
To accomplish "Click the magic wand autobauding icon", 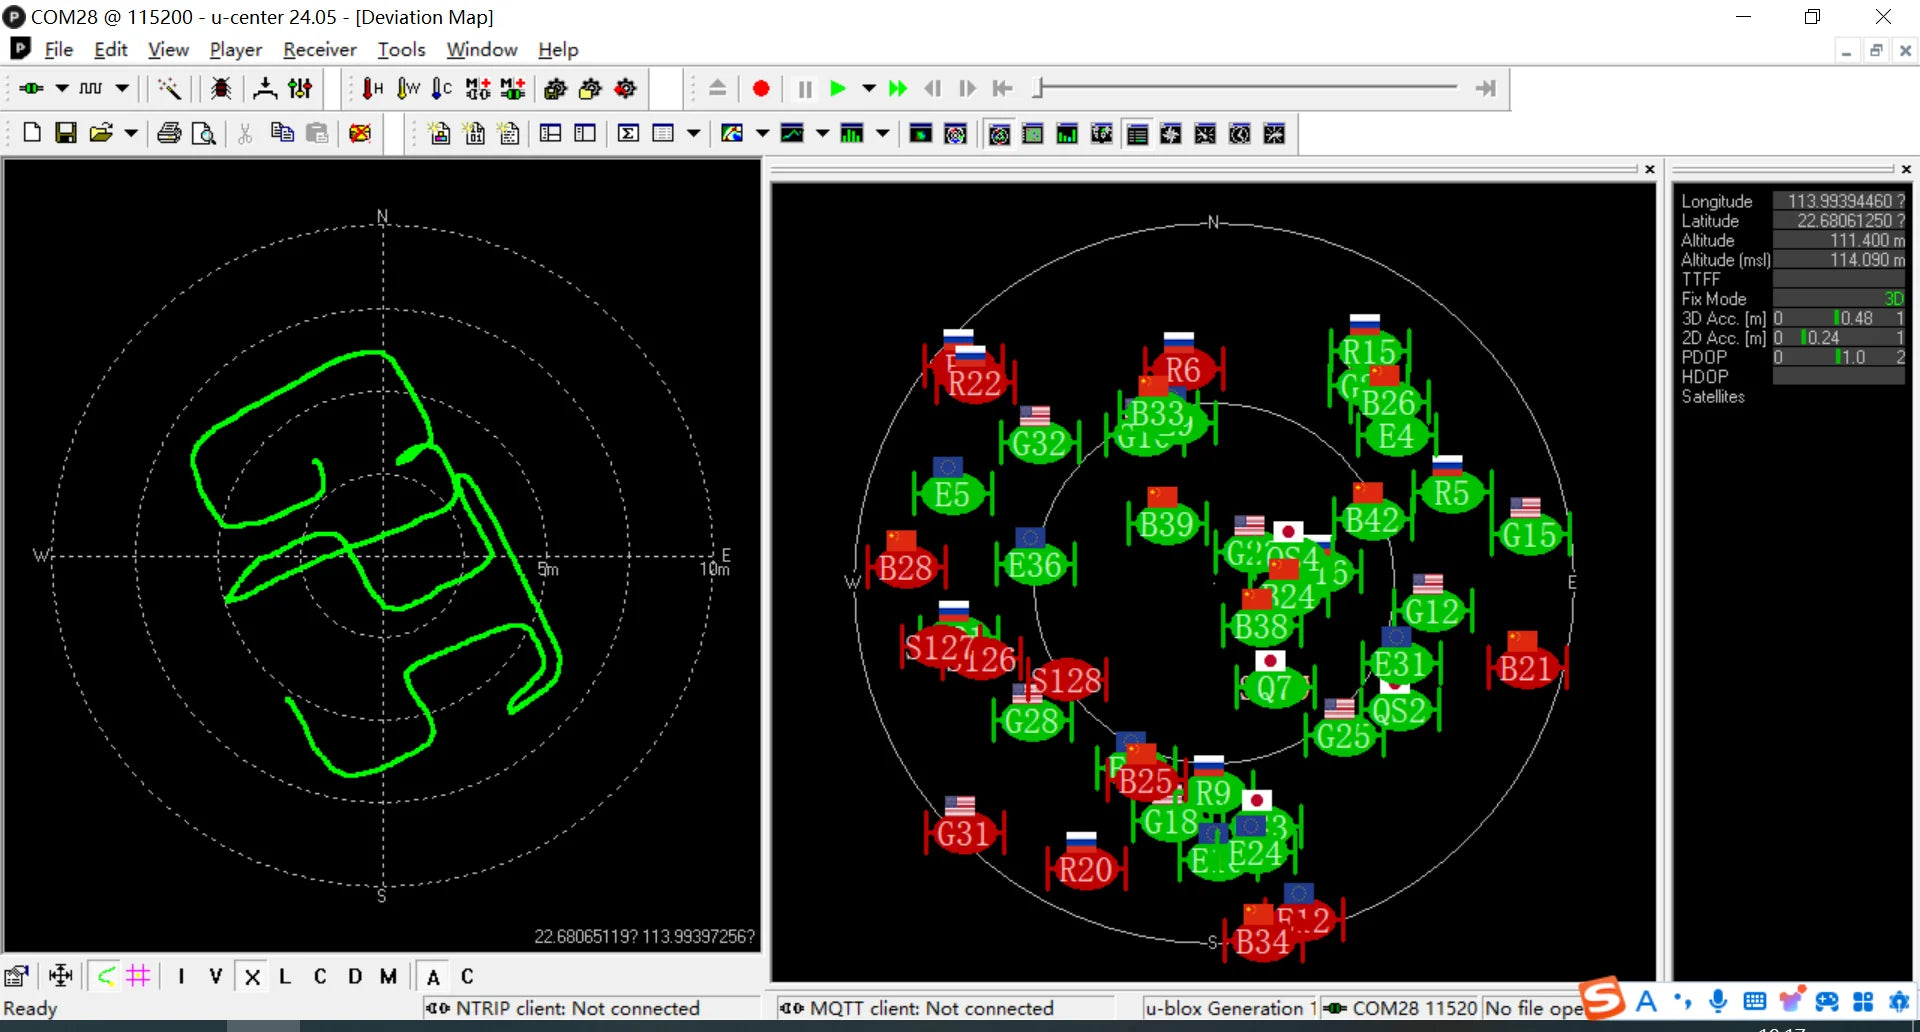I will point(169,89).
